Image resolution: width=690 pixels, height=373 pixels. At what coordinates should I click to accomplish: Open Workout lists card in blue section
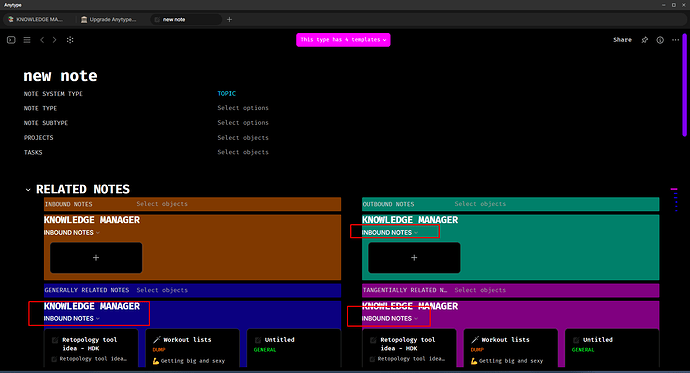click(x=192, y=348)
